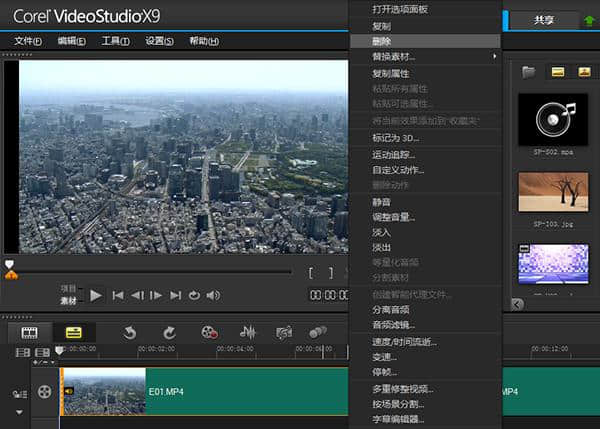Toggle the system volume speaker icon

click(213, 295)
